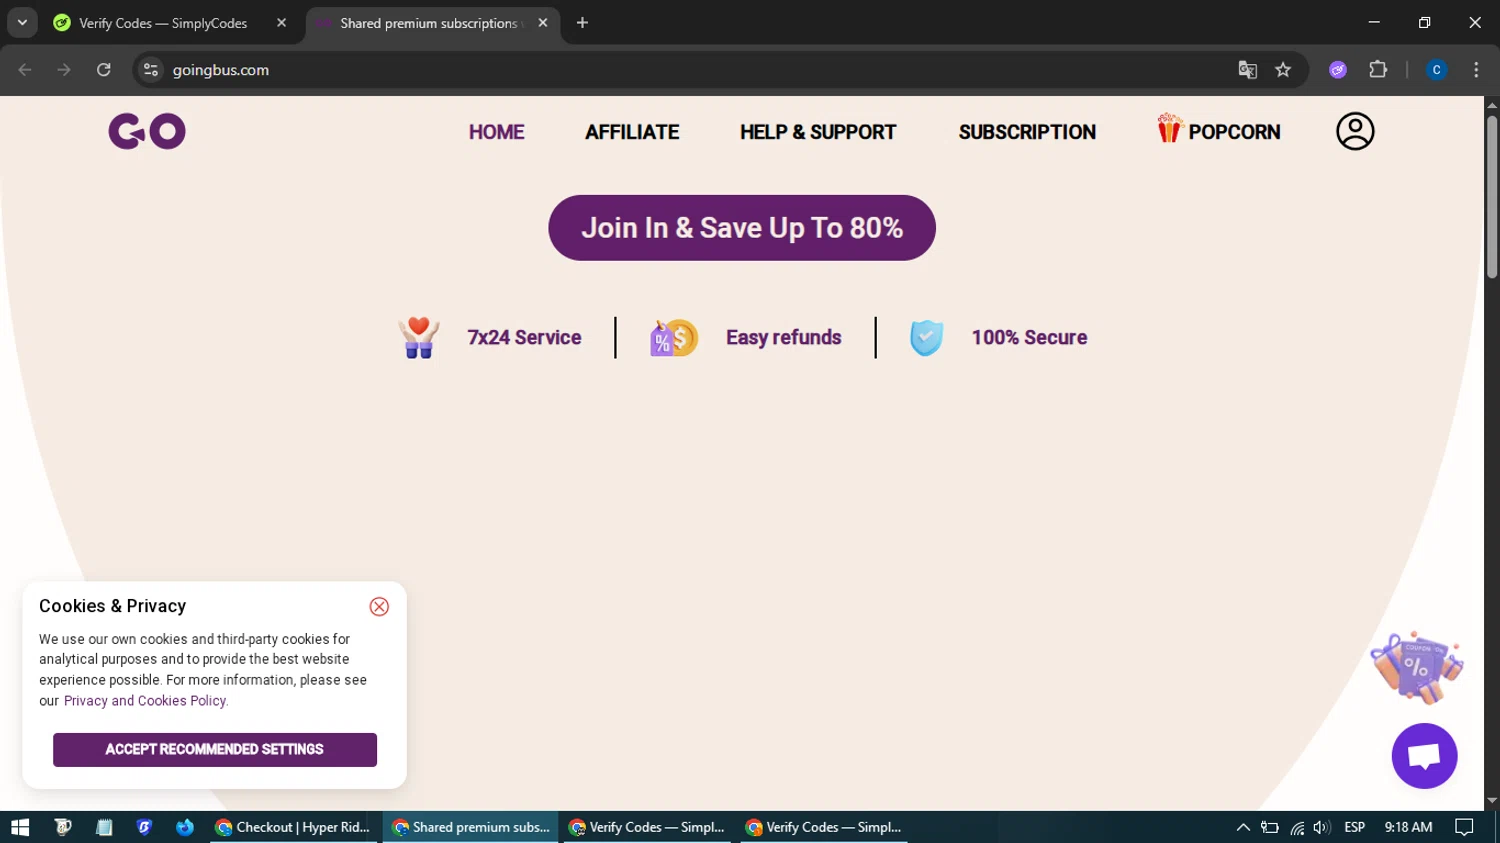The width and height of the screenshot is (1500, 843).
Task: Go back with browser back arrow
Action: point(25,70)
